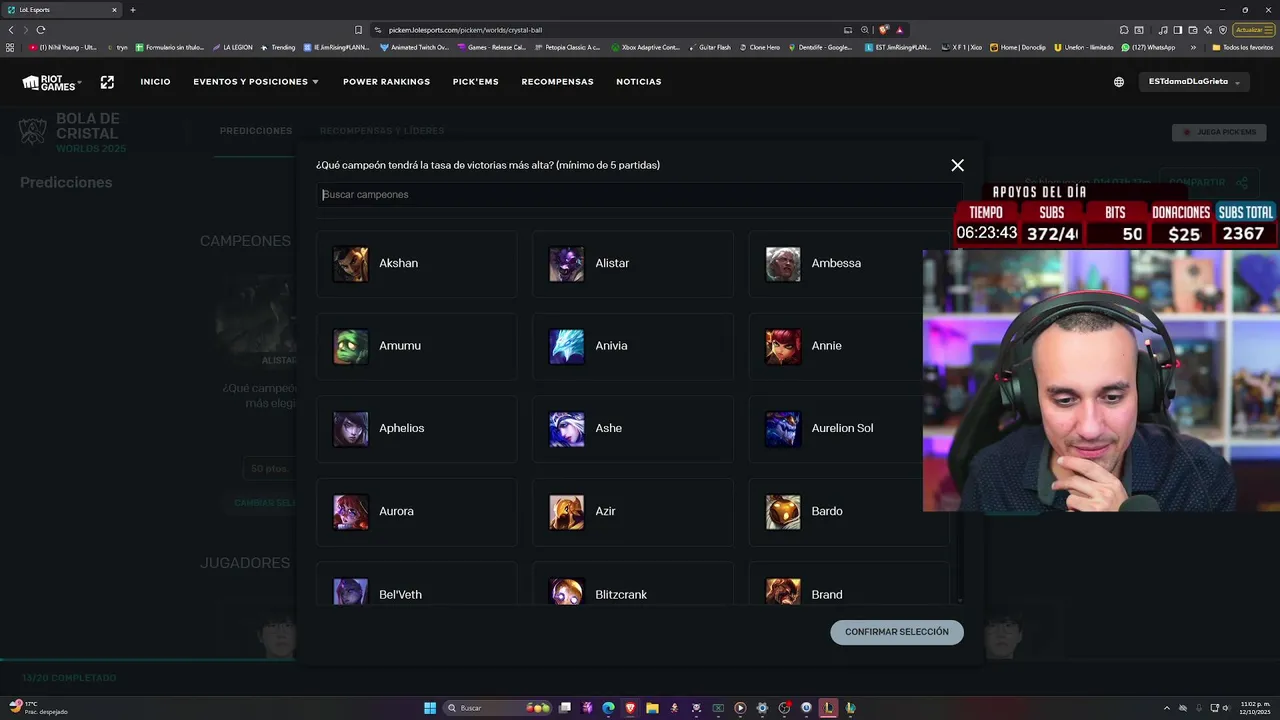This screenshot has width=1280, height=720.
Task: Select the Aphelios portrait icon
Action: pos(350,429)
